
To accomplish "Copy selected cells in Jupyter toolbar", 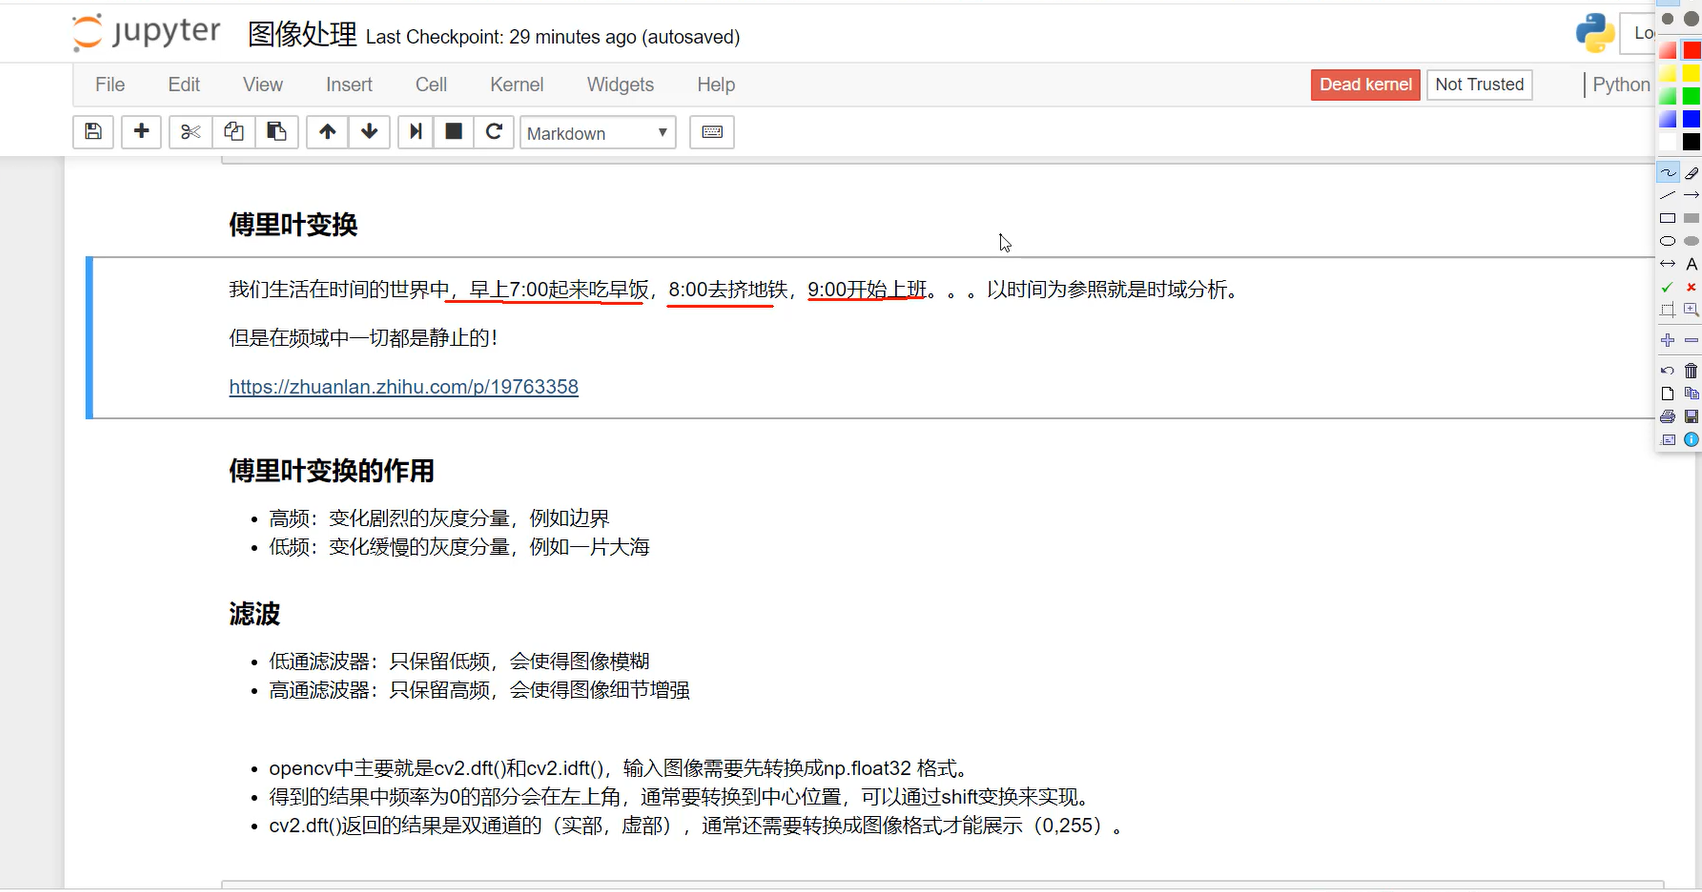I will click(x=233, y=132).
